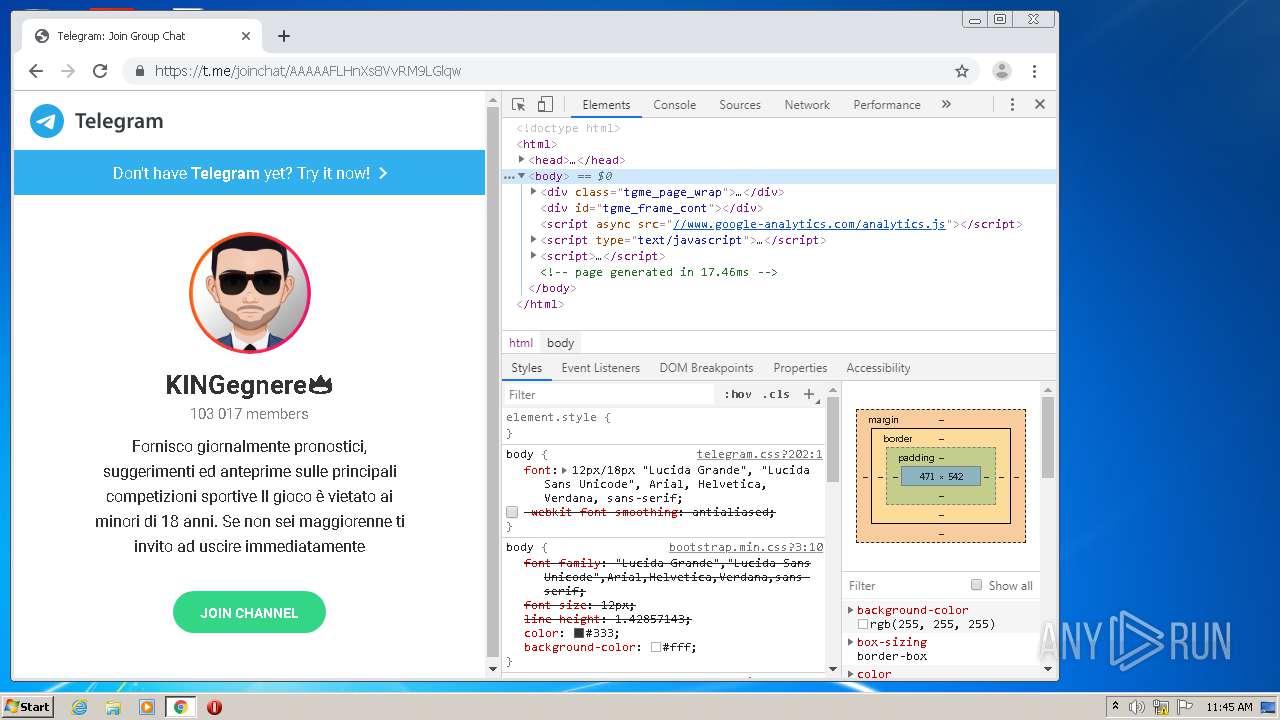Enable the -webkit-font-smoothing property checkbox
1280x720 pixels.
[512, 512]
